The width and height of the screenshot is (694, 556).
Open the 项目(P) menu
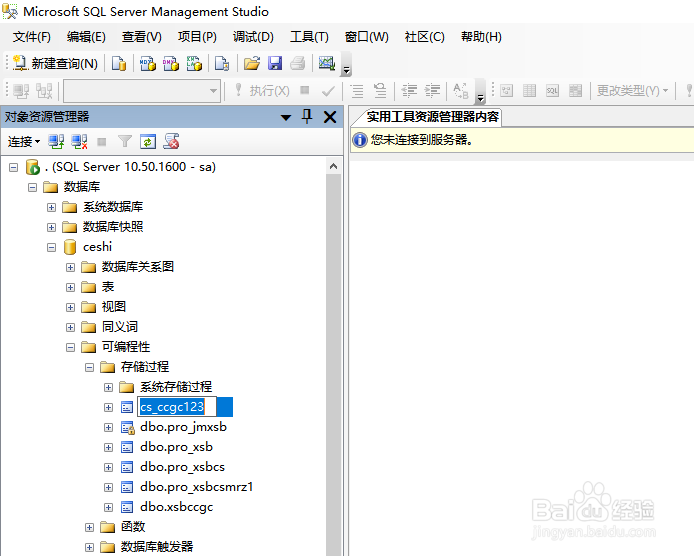pos(197,37)
